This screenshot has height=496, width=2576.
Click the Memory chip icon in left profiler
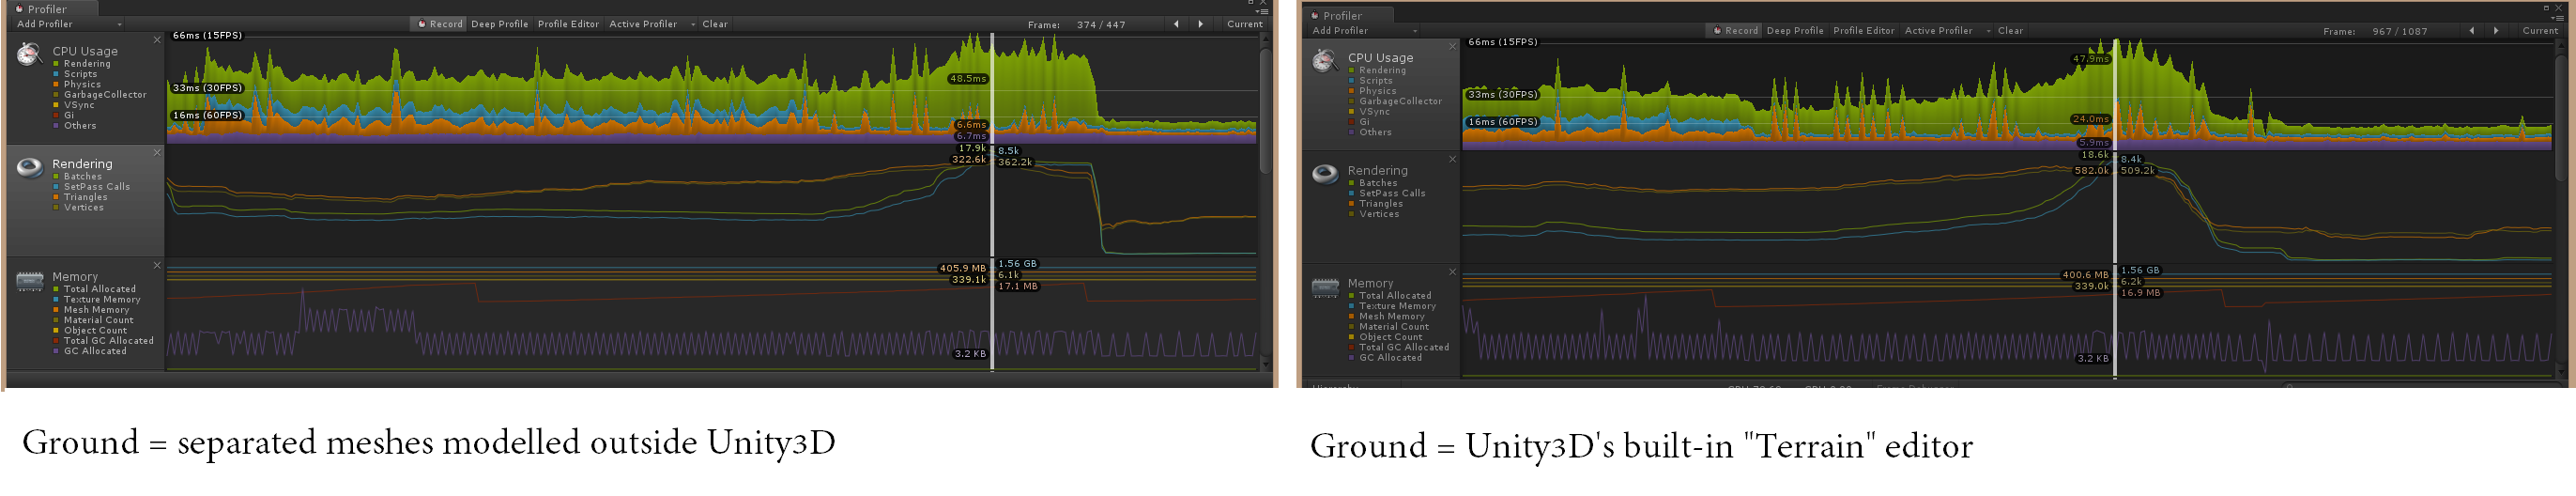[x=30, y=280]
